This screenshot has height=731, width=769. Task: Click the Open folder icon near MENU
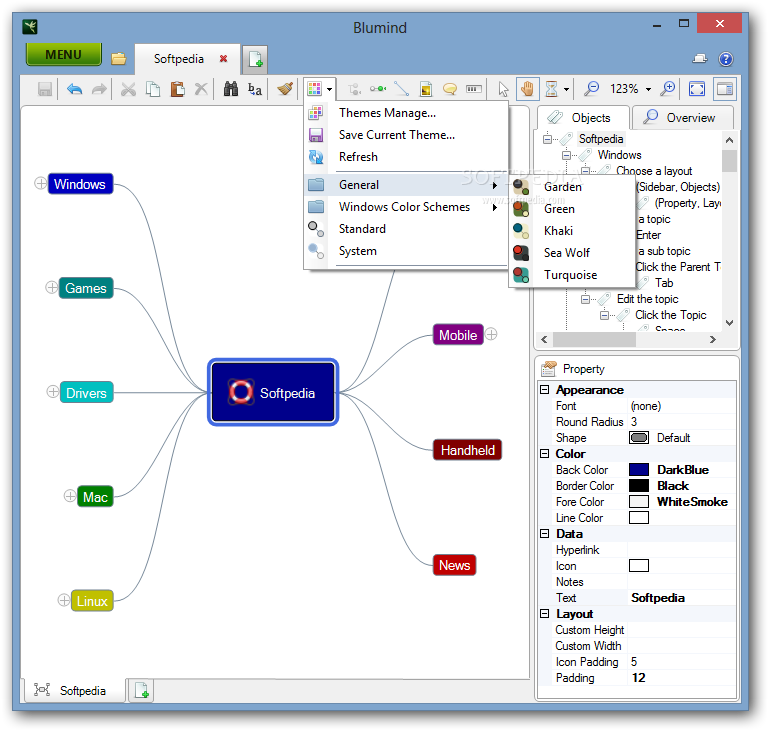(x=118, y=59)
